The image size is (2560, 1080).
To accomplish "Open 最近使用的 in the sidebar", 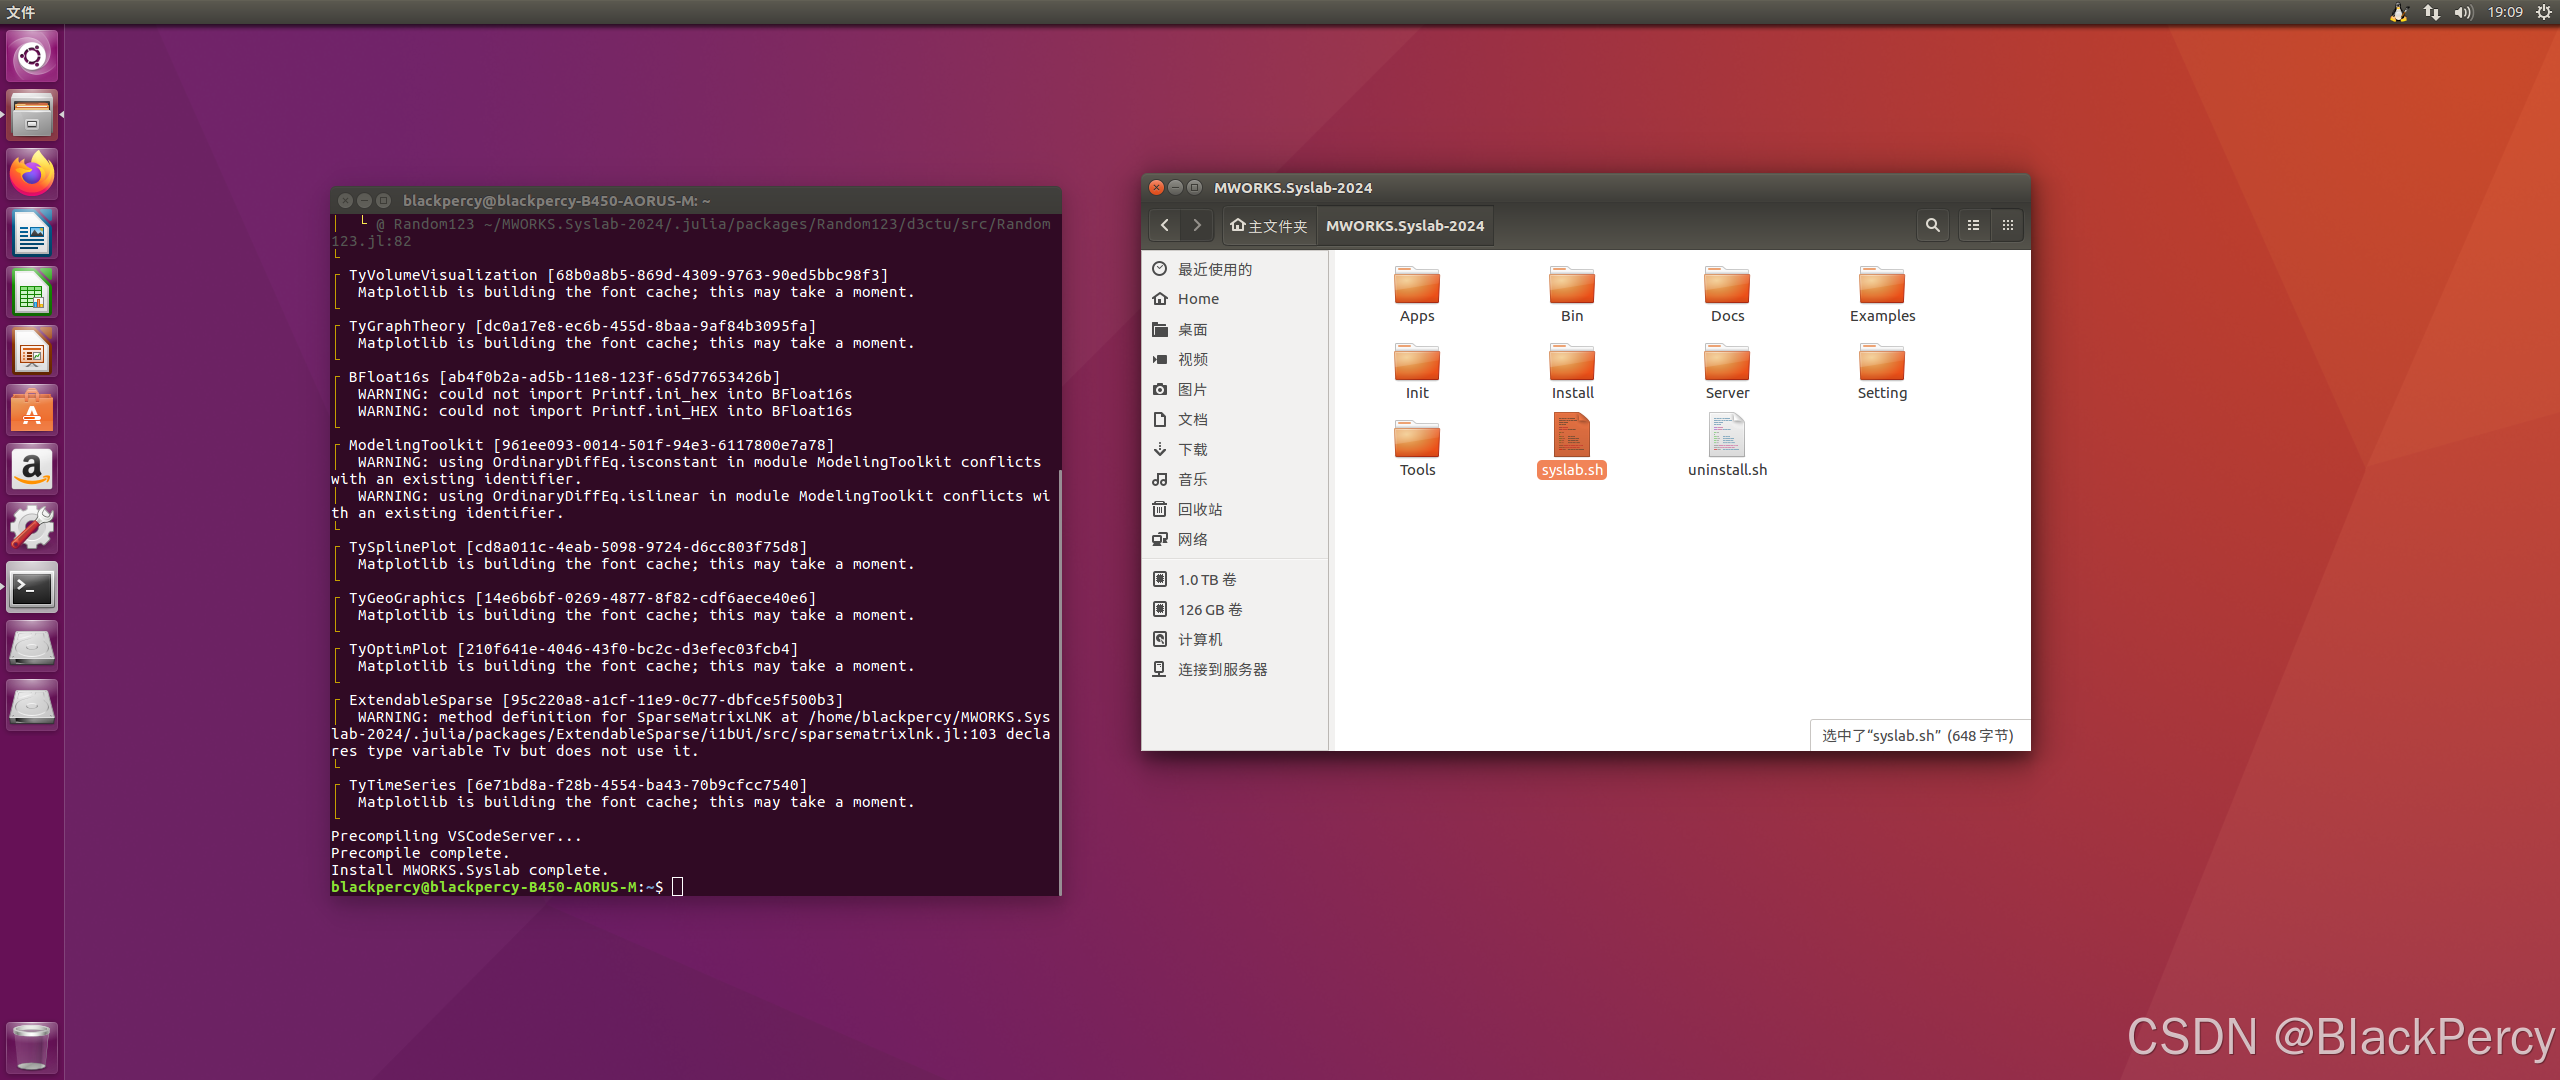I will pyautogui.click(x=1235, y=269).
